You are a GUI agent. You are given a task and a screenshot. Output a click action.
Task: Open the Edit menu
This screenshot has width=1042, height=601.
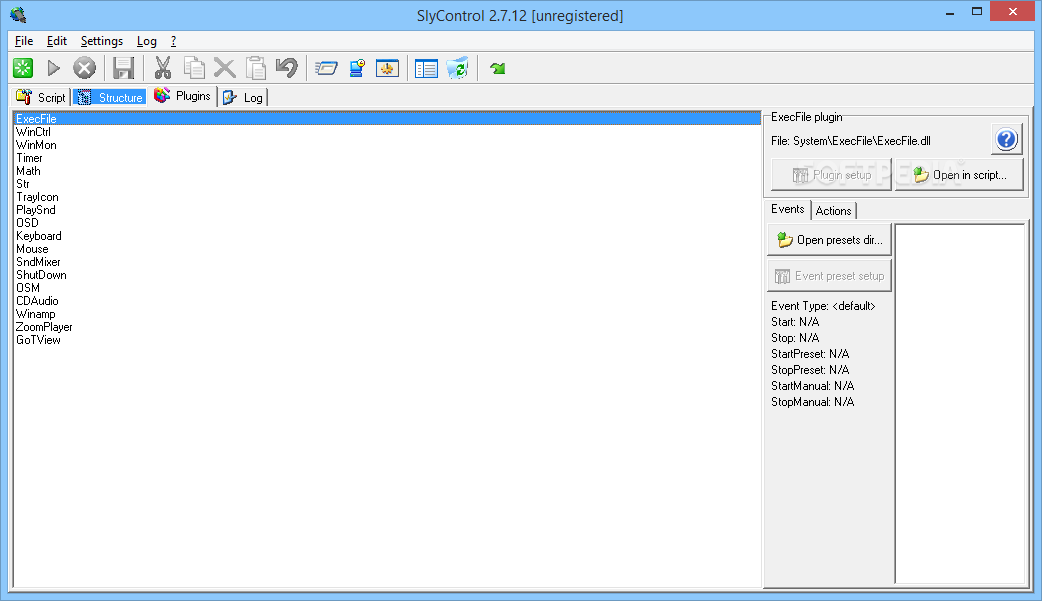tap(56, 41)
